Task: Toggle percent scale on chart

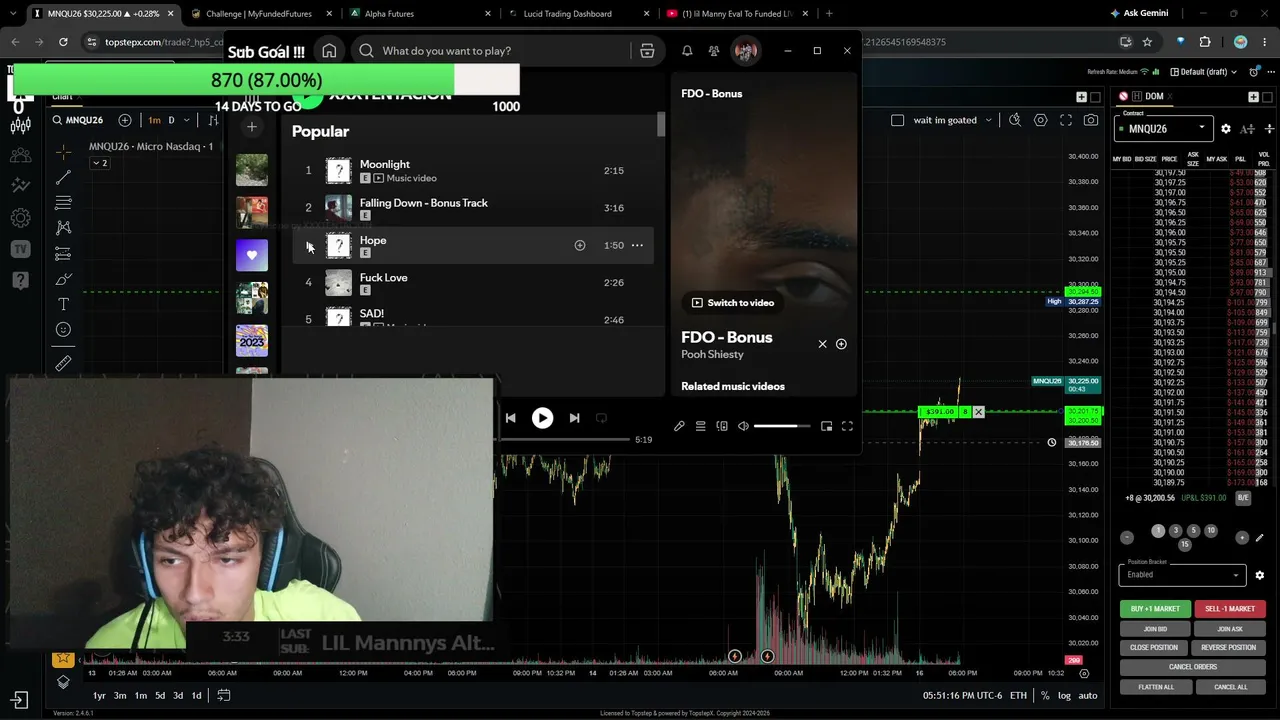Action: point(1045,695)
